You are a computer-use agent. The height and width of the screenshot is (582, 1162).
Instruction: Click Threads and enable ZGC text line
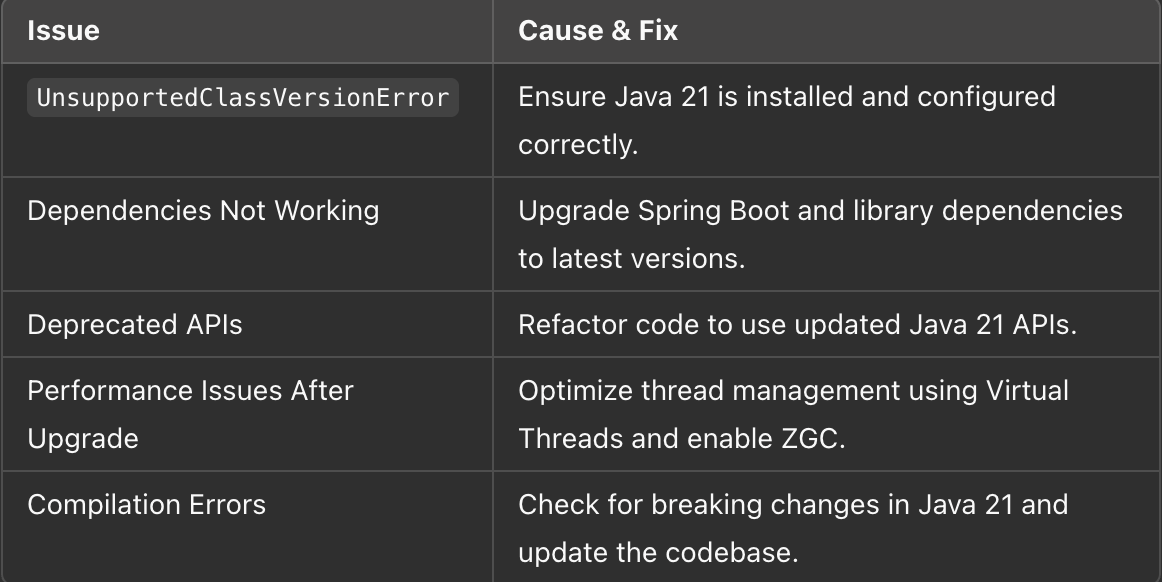coord(682,439)
